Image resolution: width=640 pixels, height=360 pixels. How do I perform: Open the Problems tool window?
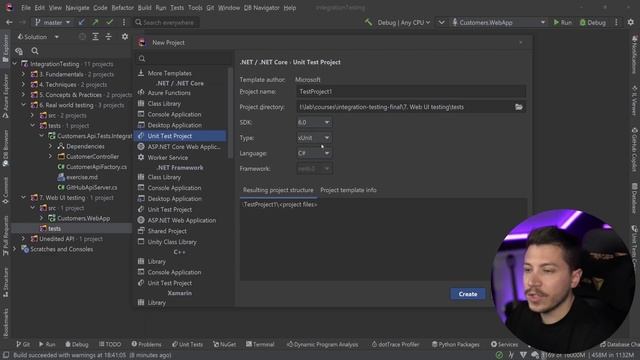(x=147, y=344)
